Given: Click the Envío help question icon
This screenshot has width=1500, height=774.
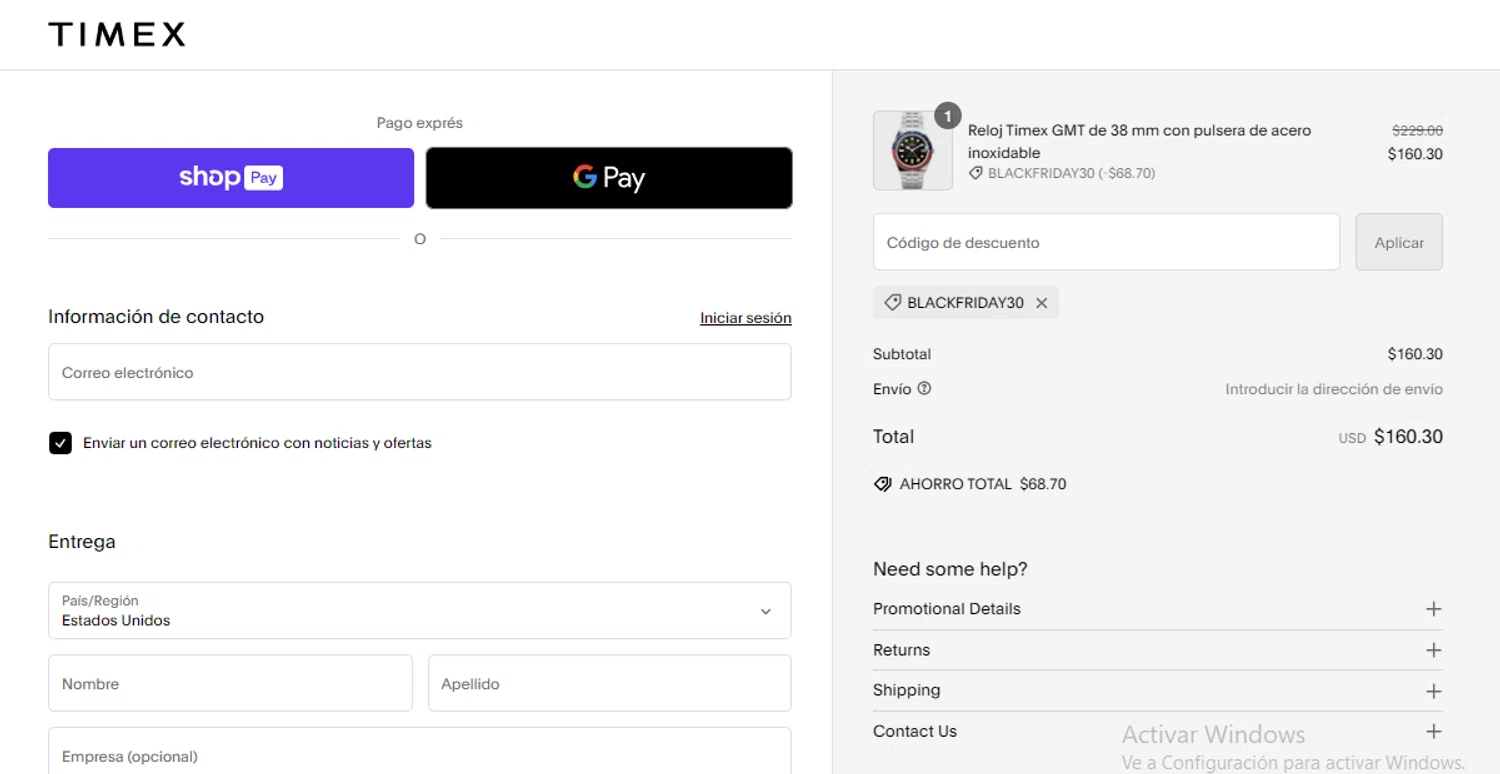Looking at the screenshot, I should [924, 388].
